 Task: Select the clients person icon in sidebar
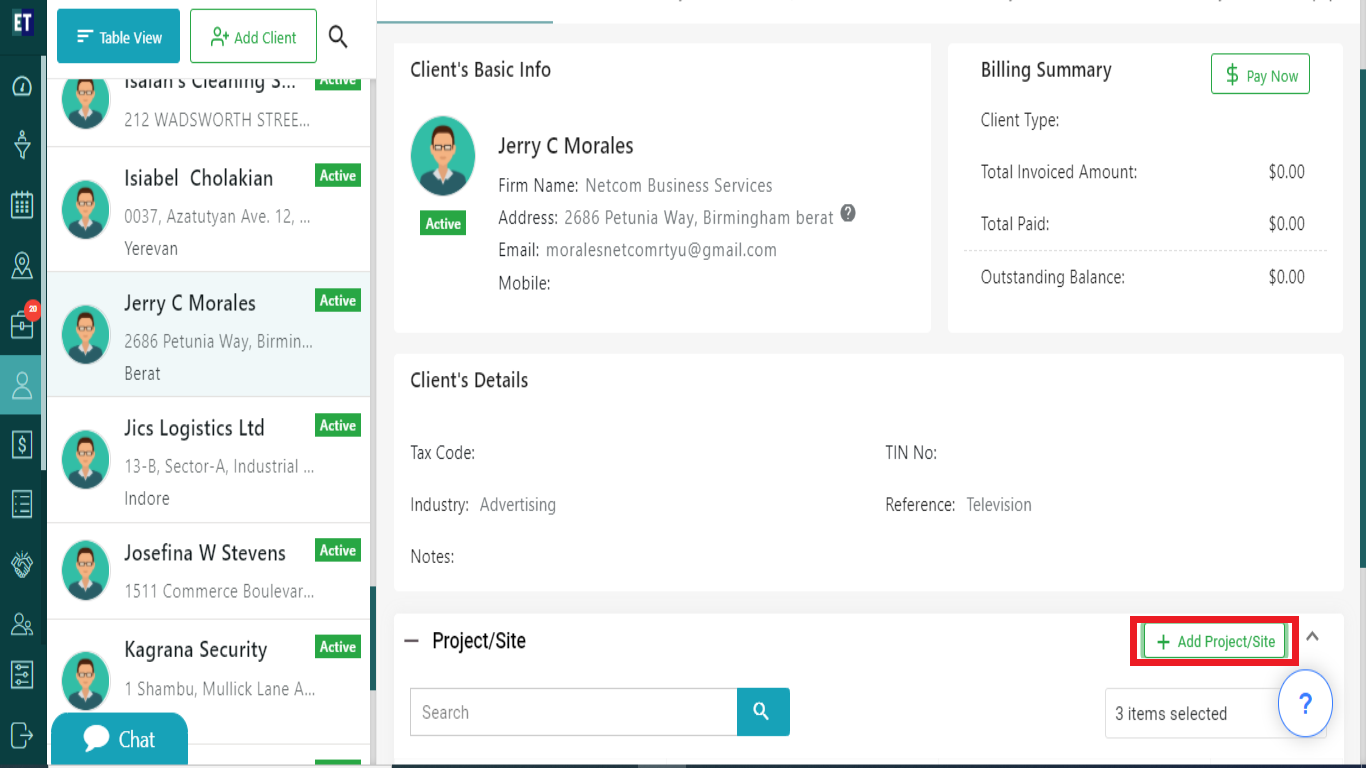click(22, 385)
